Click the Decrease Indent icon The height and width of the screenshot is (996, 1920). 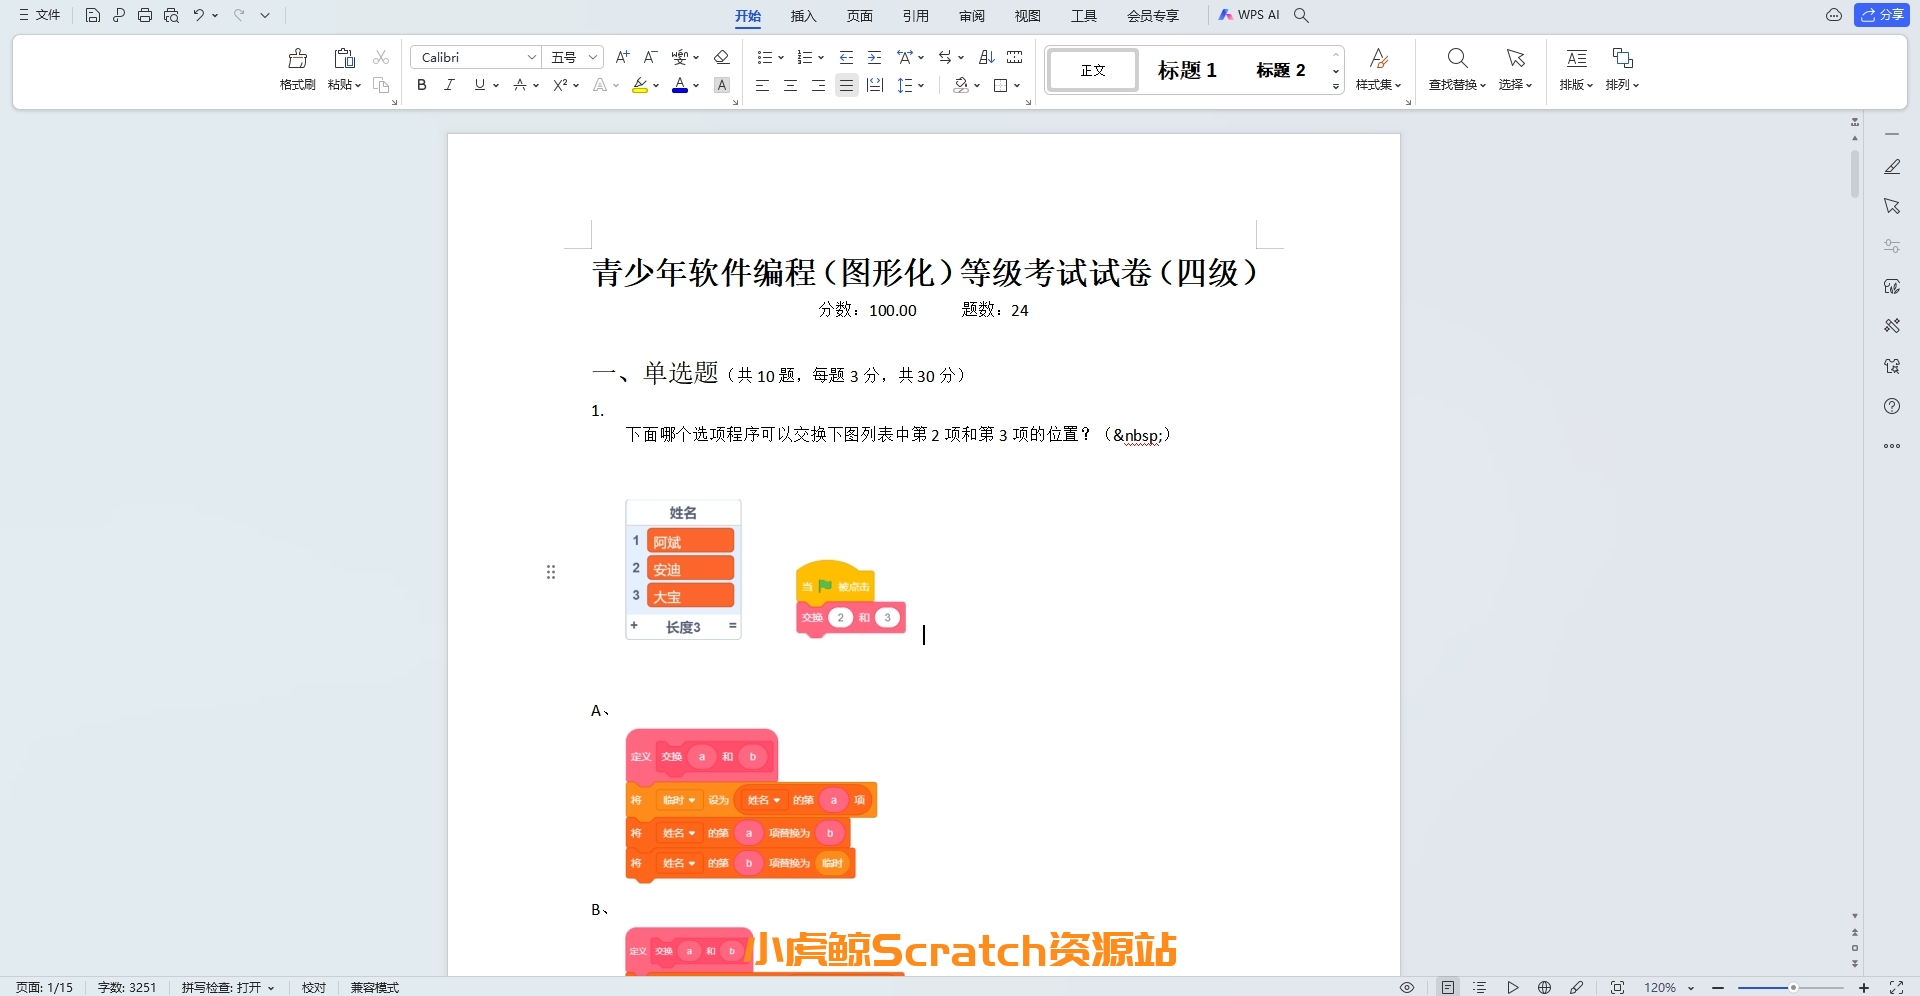click(847, 57)
